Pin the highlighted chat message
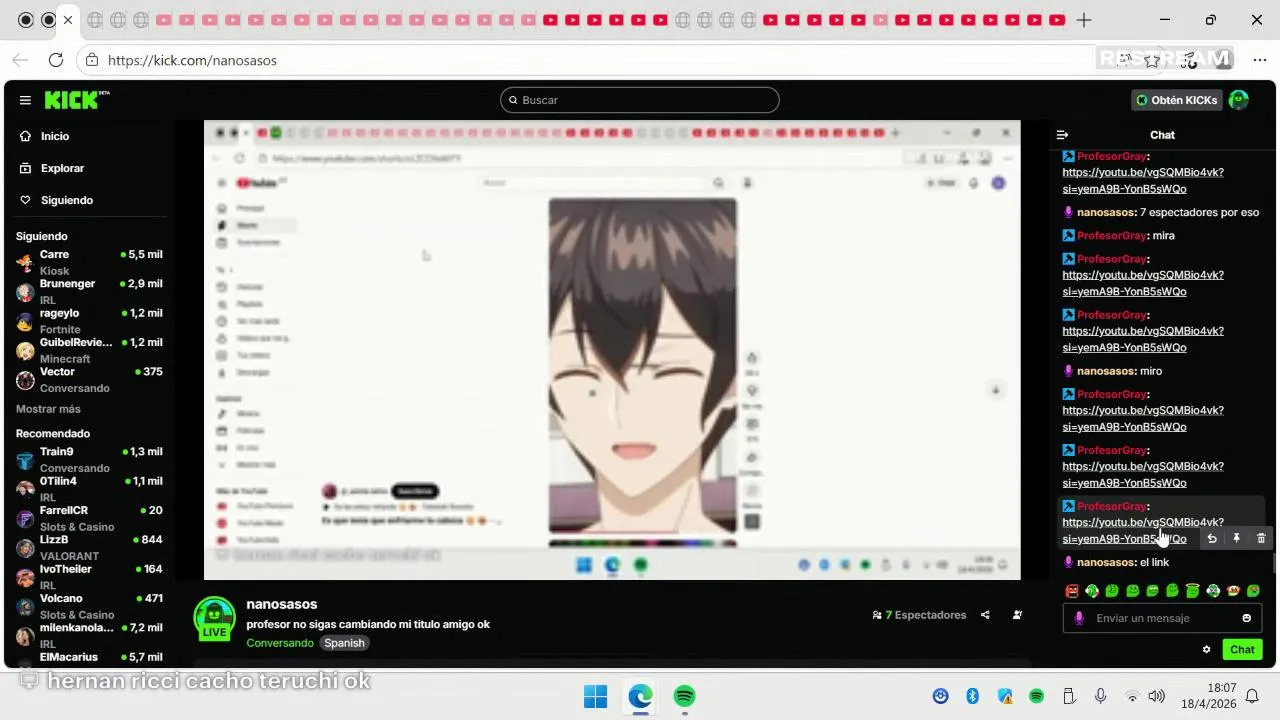 click(1236, 538)
